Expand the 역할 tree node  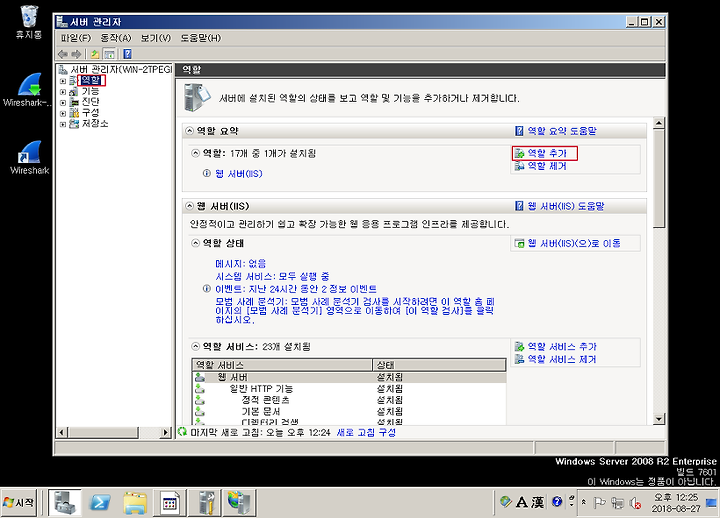[x=63, y=81]
